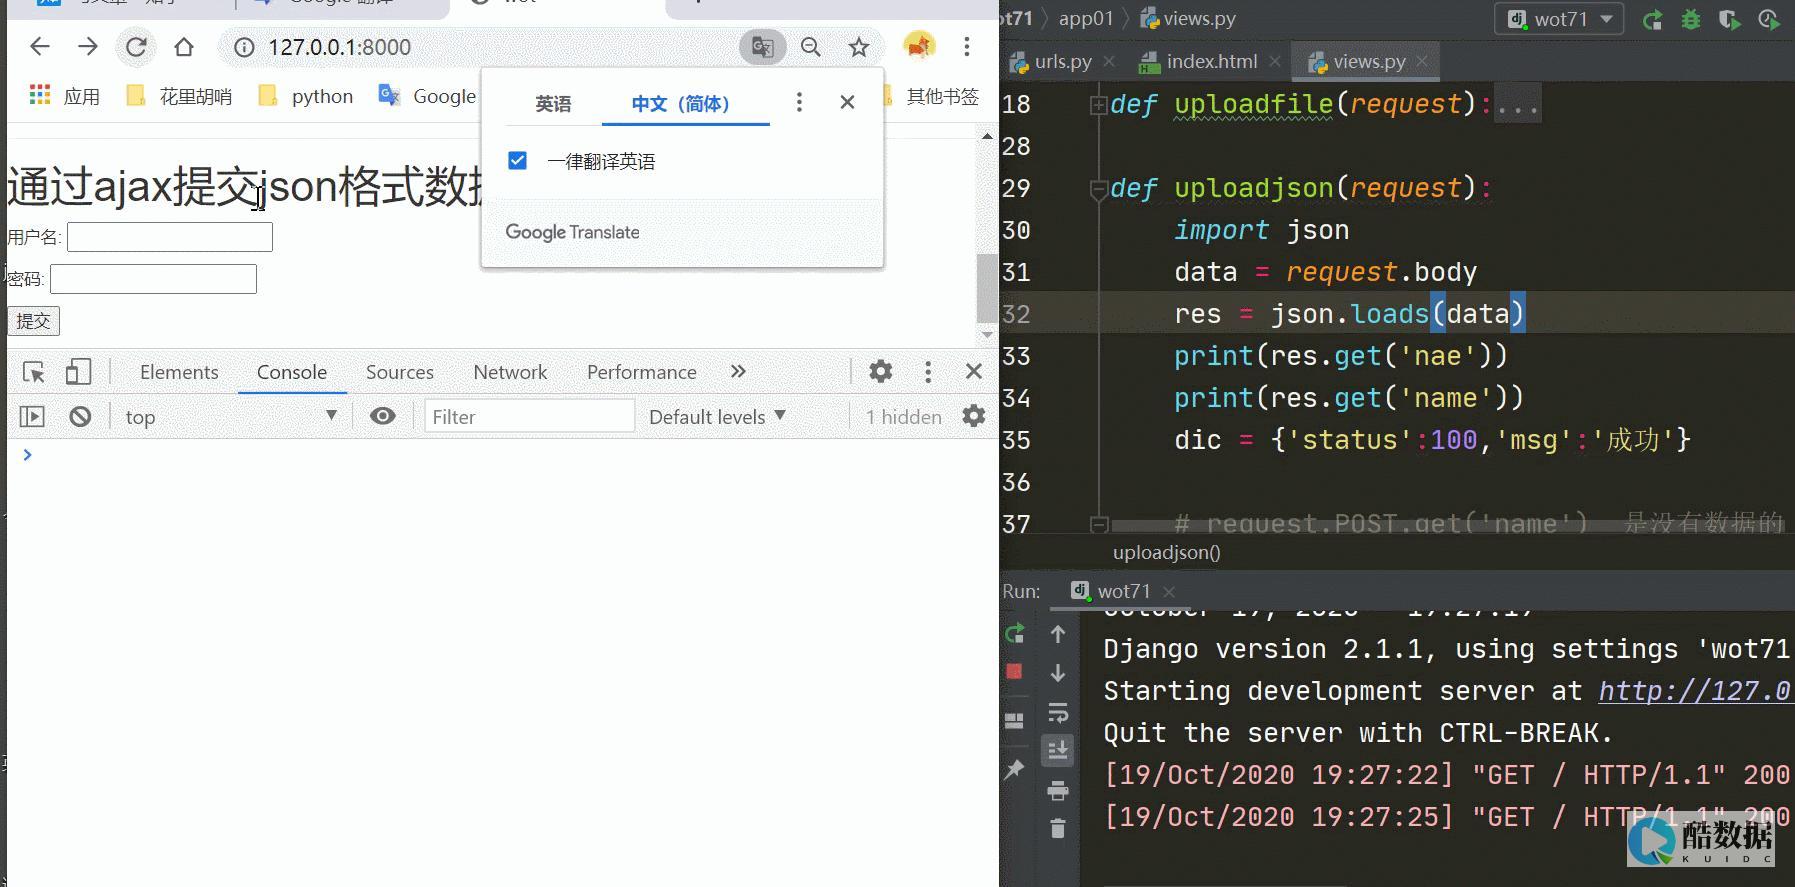This screenshot has width=1795, height=887.
Task: Bookmark this page with the star icon
Action: coord(859,47)
